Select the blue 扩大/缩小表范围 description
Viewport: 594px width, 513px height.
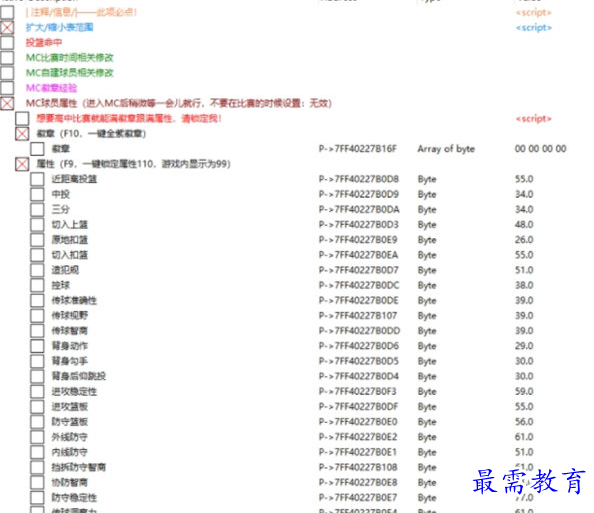pyautogui.click(x=59, y=27)
